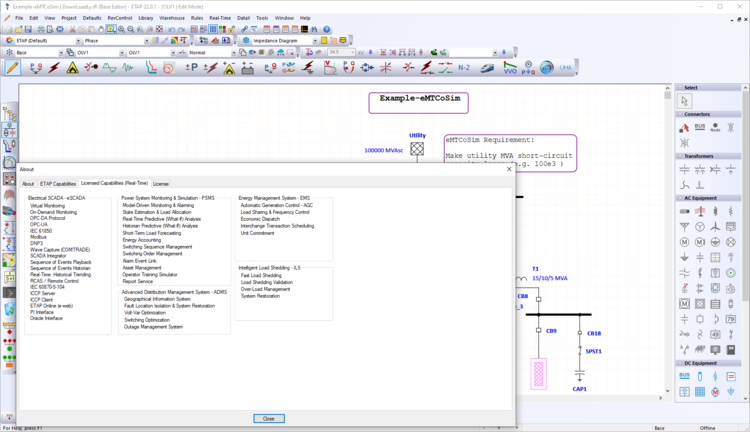The width and height of the screenshot is (750, 432).
Task: Click the UHA module icon
Action: (x=565, y=68)
